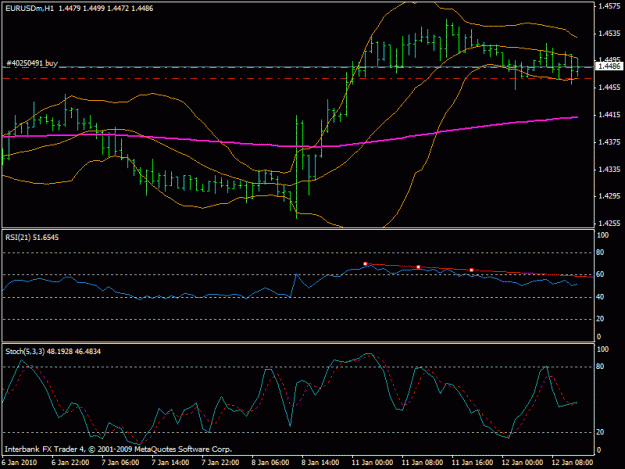Click the Stochastic scale label 20
This screenshot has height=469, width=625.
(600, 432)
